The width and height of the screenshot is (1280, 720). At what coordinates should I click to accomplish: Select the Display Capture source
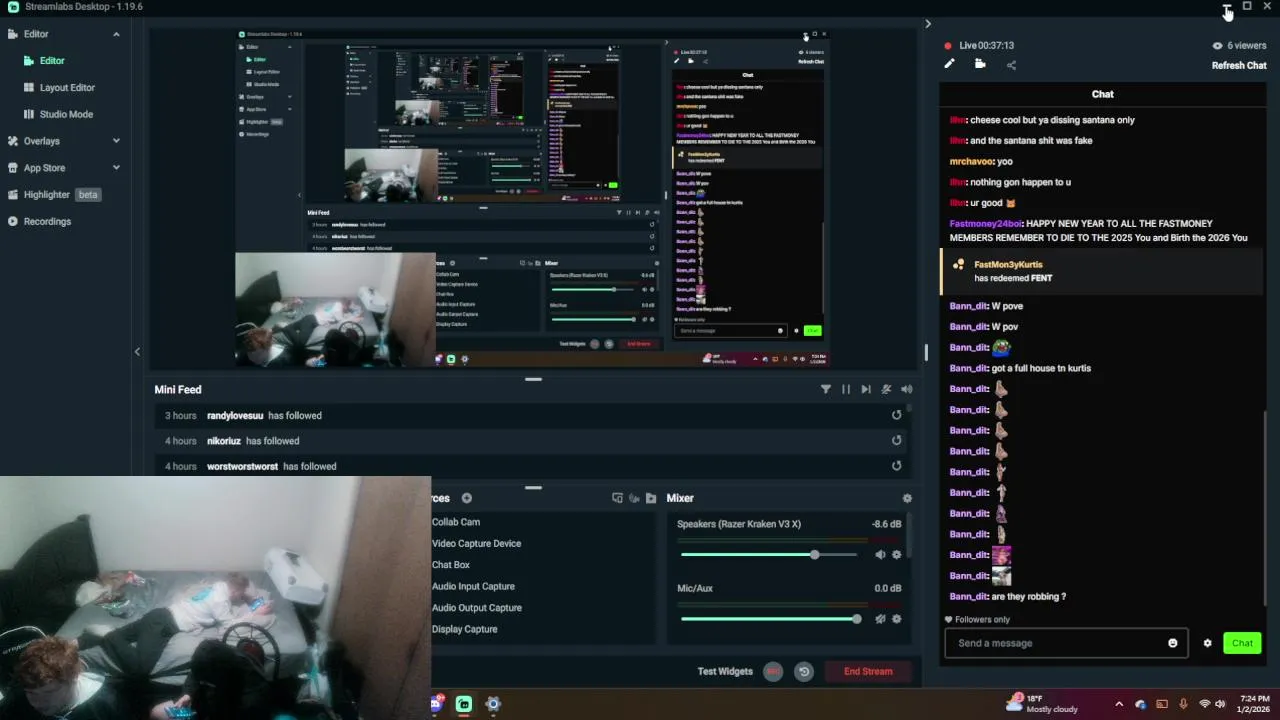pos(465,629)
